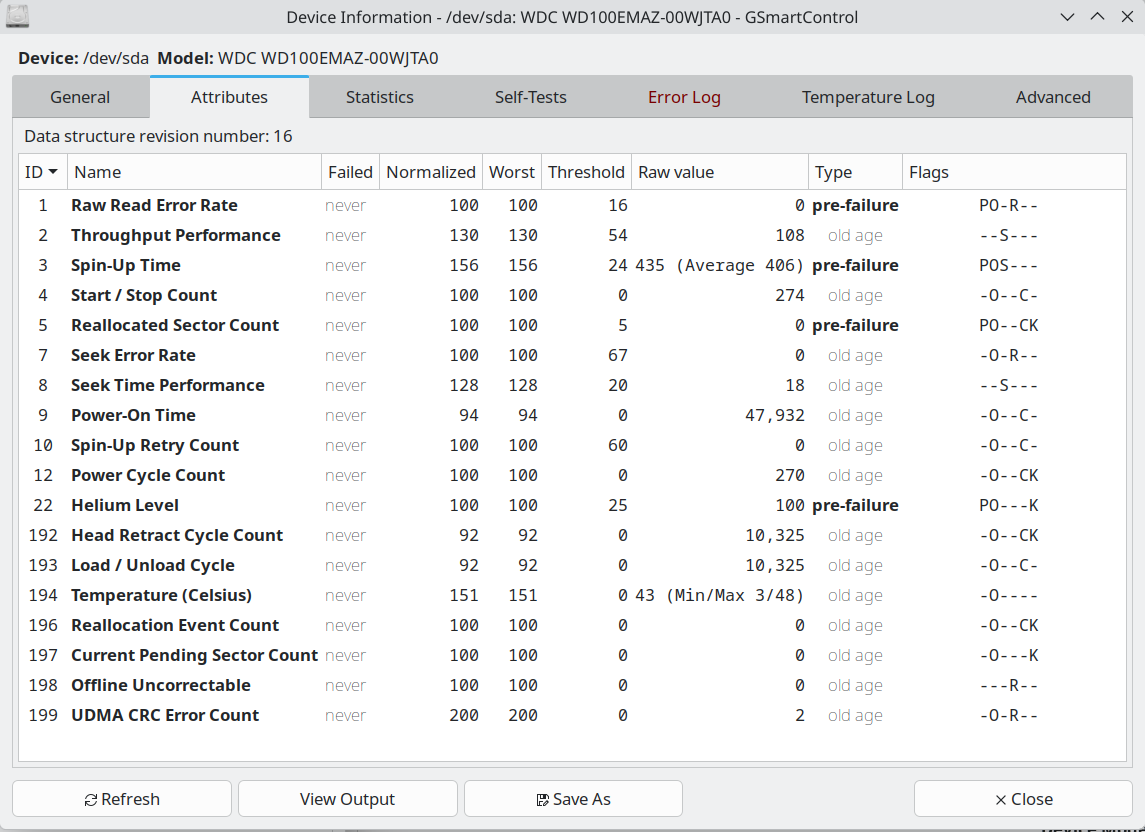Sort by the ID column header arrow
Viewport: 1145px width, 832px height.
pyautogui.click(x=52, y=172)
